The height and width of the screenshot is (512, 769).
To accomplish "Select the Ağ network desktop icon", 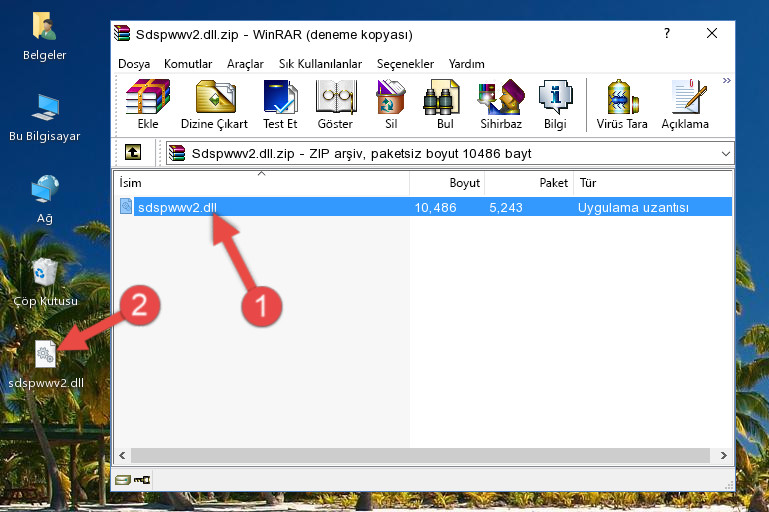I will (45, 200).
